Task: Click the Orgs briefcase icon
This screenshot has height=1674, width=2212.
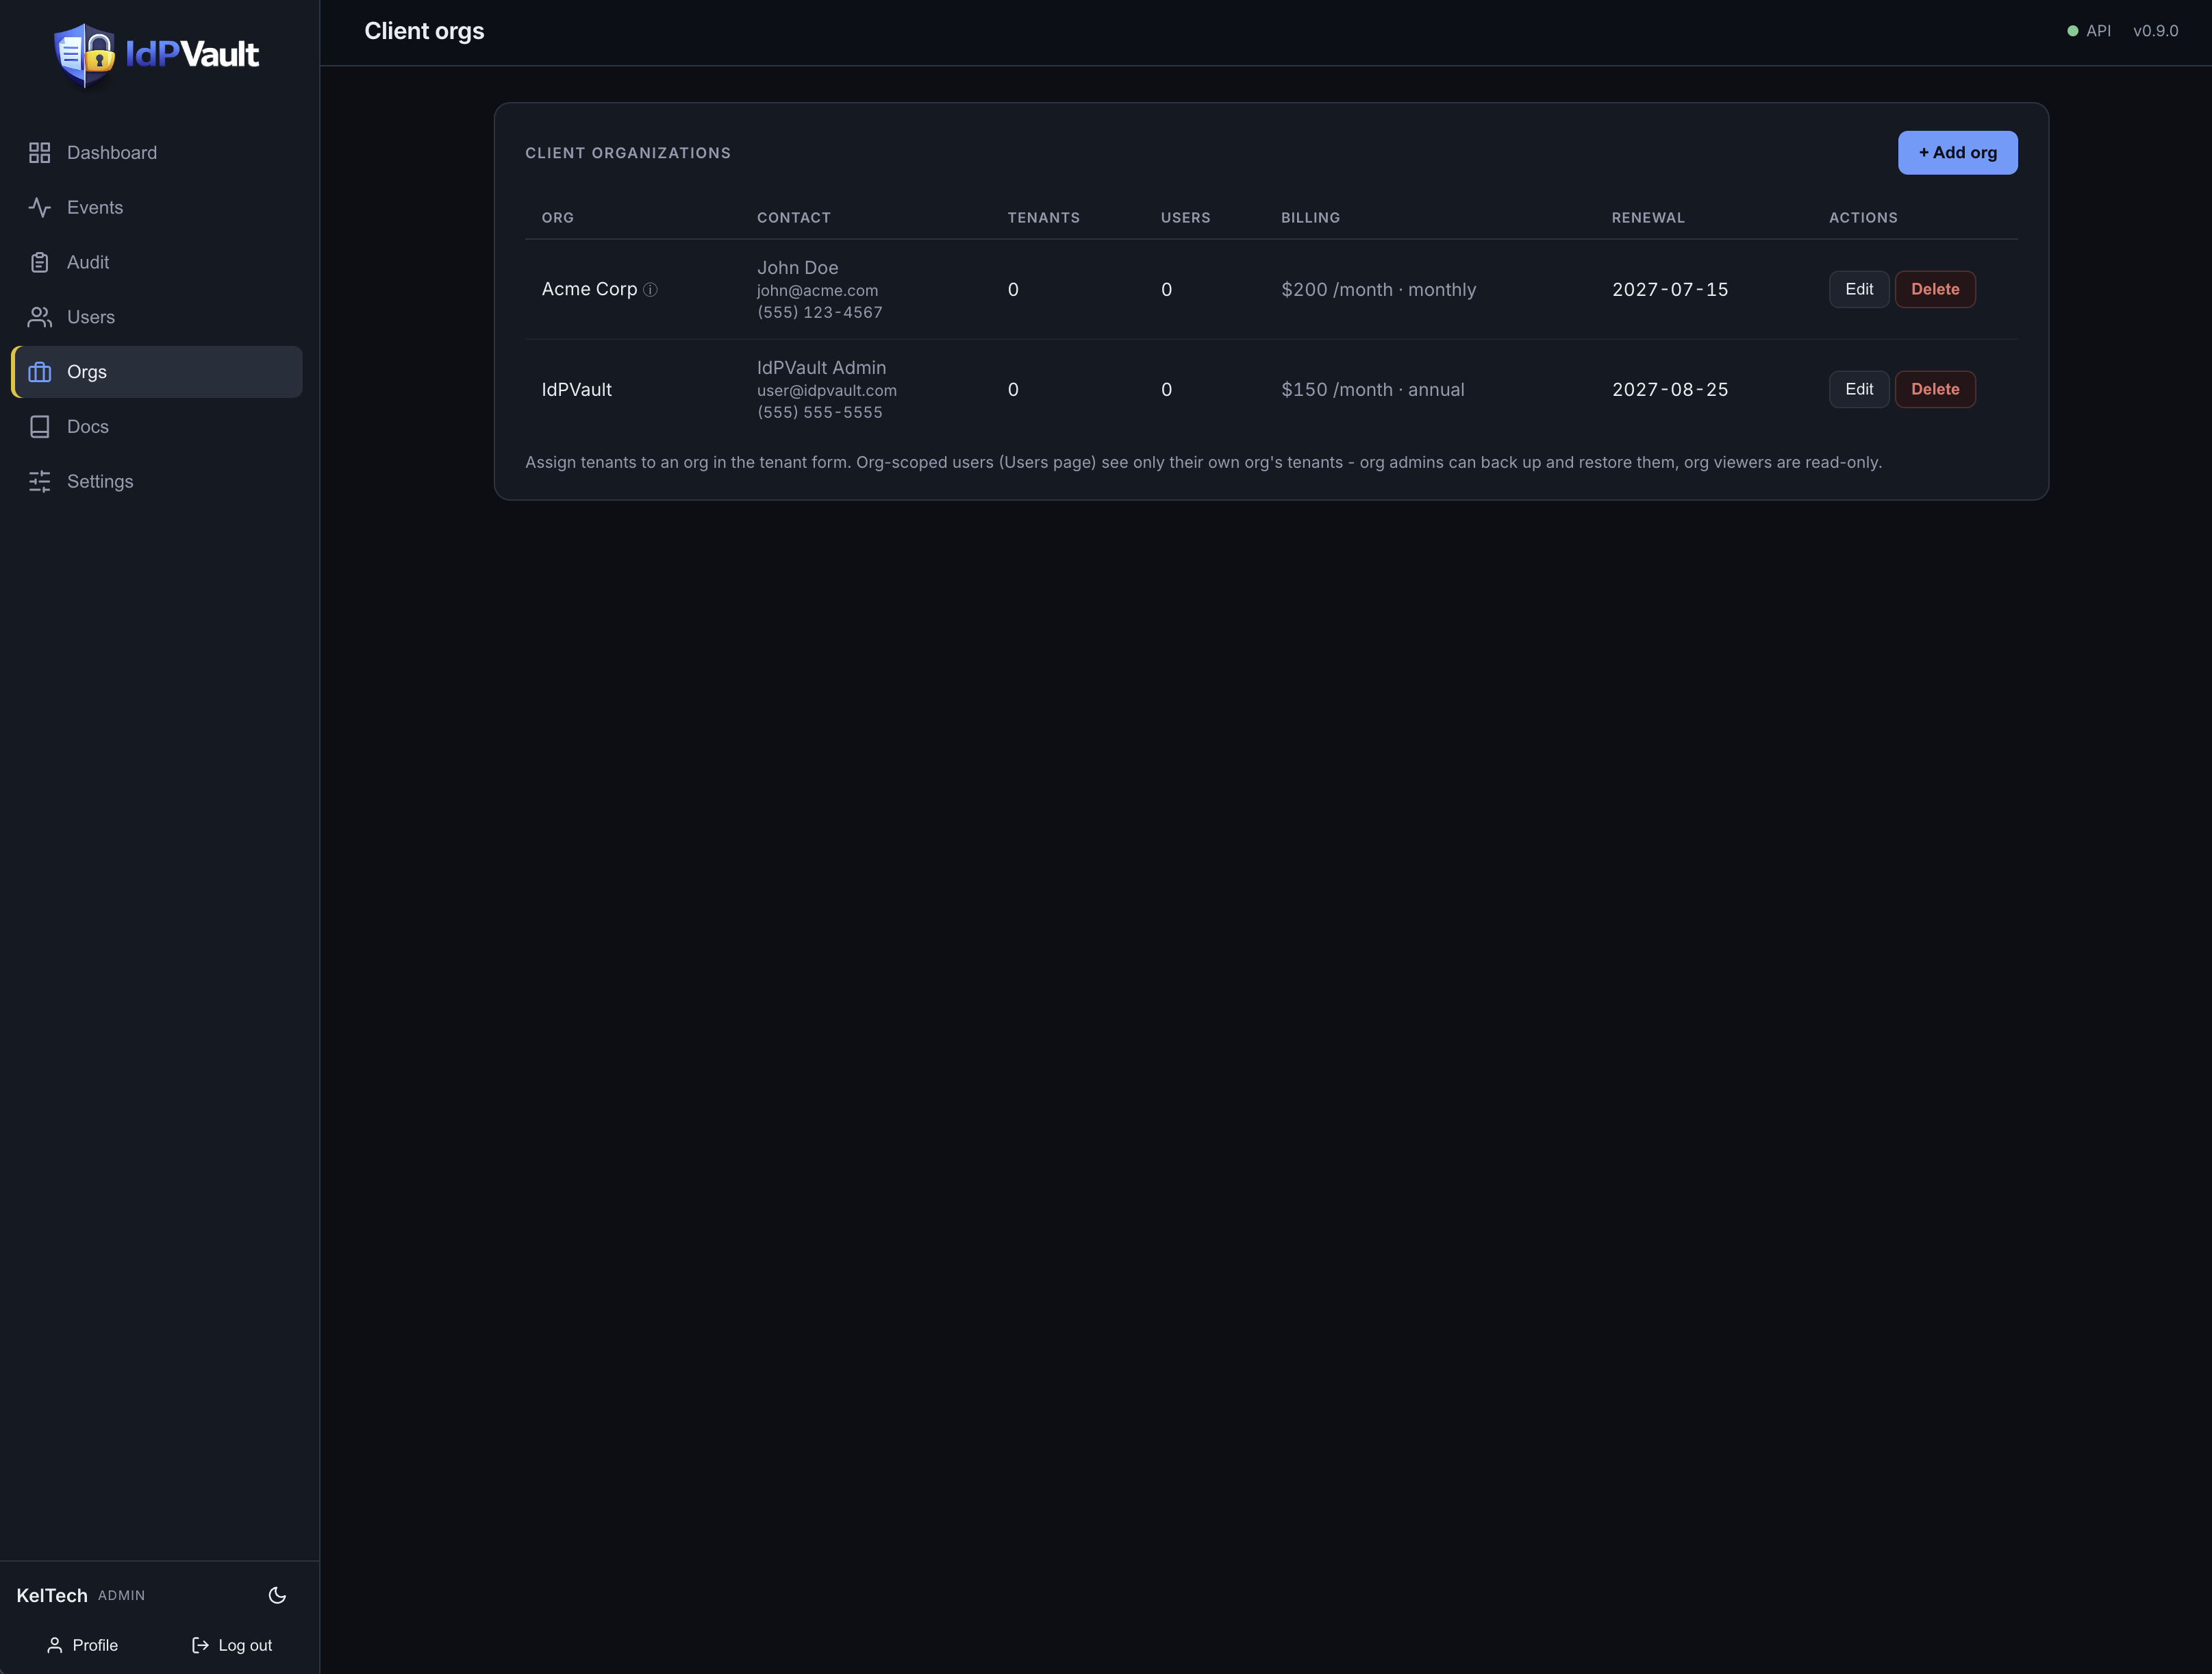Action: pos(39,372)
